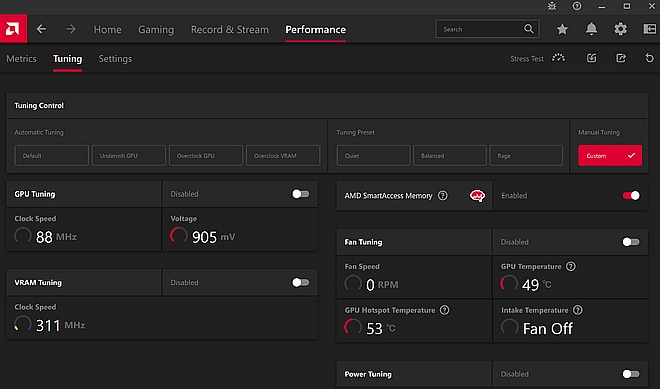This screenshot has width=660, height=389.
Task: Open favorites via the star icon
Action: (x=562, y=29)
